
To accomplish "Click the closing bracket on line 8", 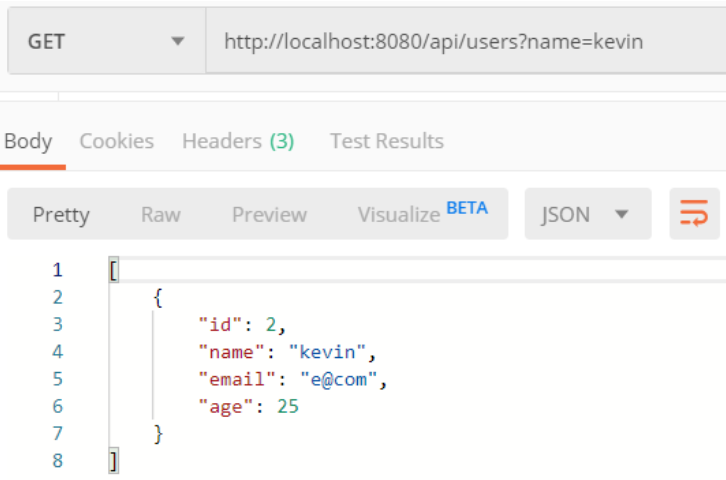I will pos(113,461).
